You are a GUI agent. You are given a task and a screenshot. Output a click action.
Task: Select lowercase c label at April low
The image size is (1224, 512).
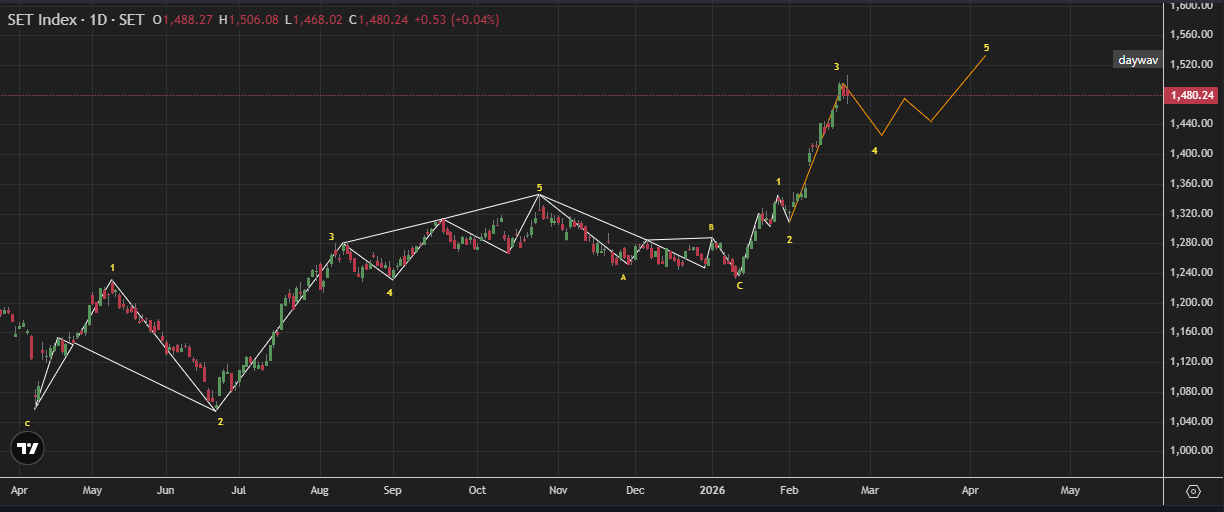point(27,423)
